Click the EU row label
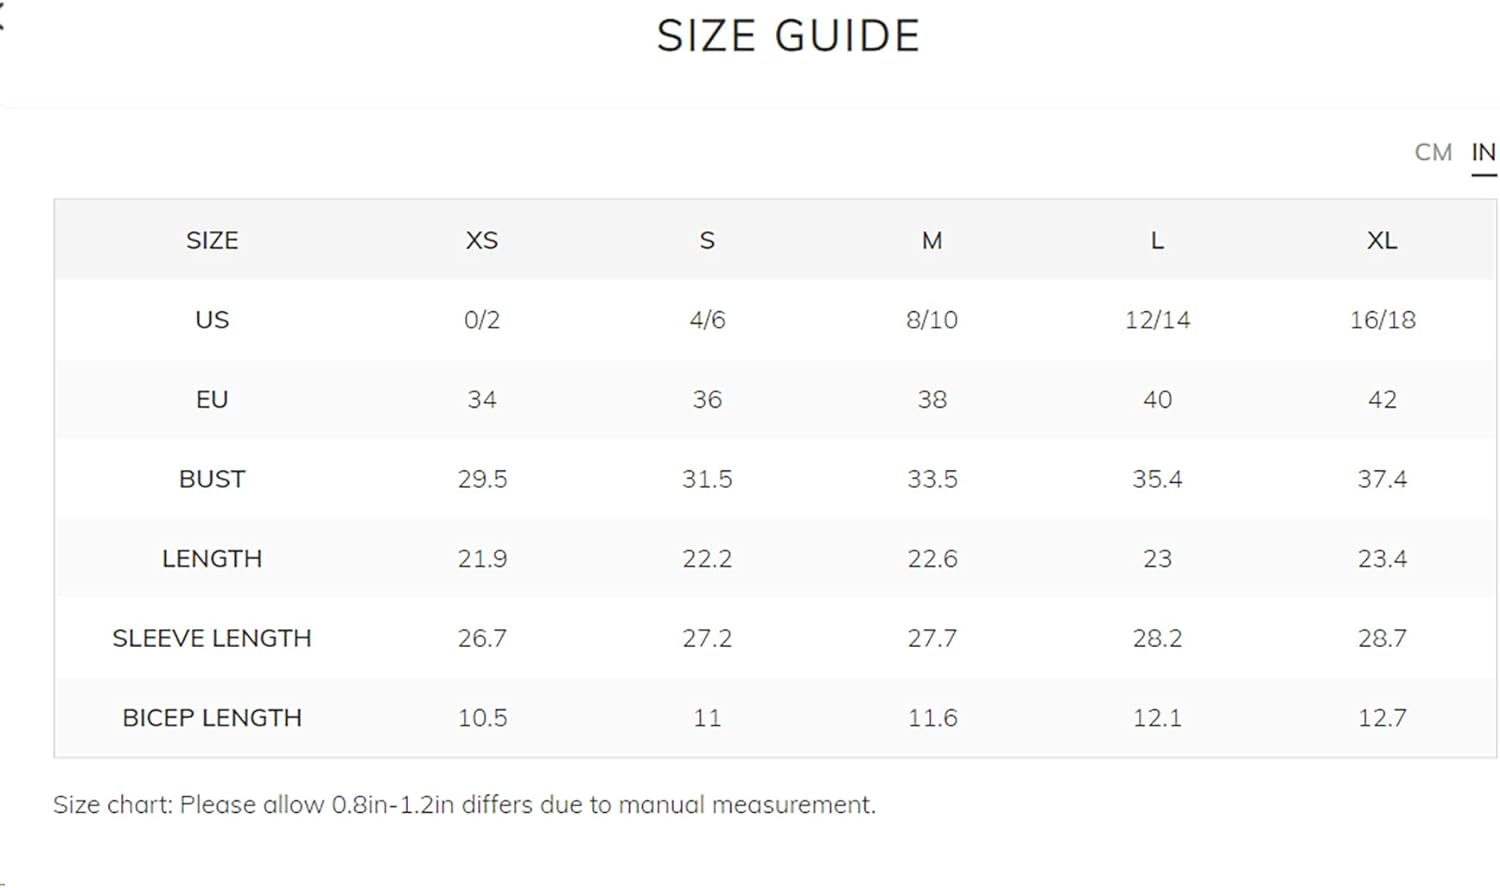Viewport: 1500px width, 888px height. click(212, 400)
